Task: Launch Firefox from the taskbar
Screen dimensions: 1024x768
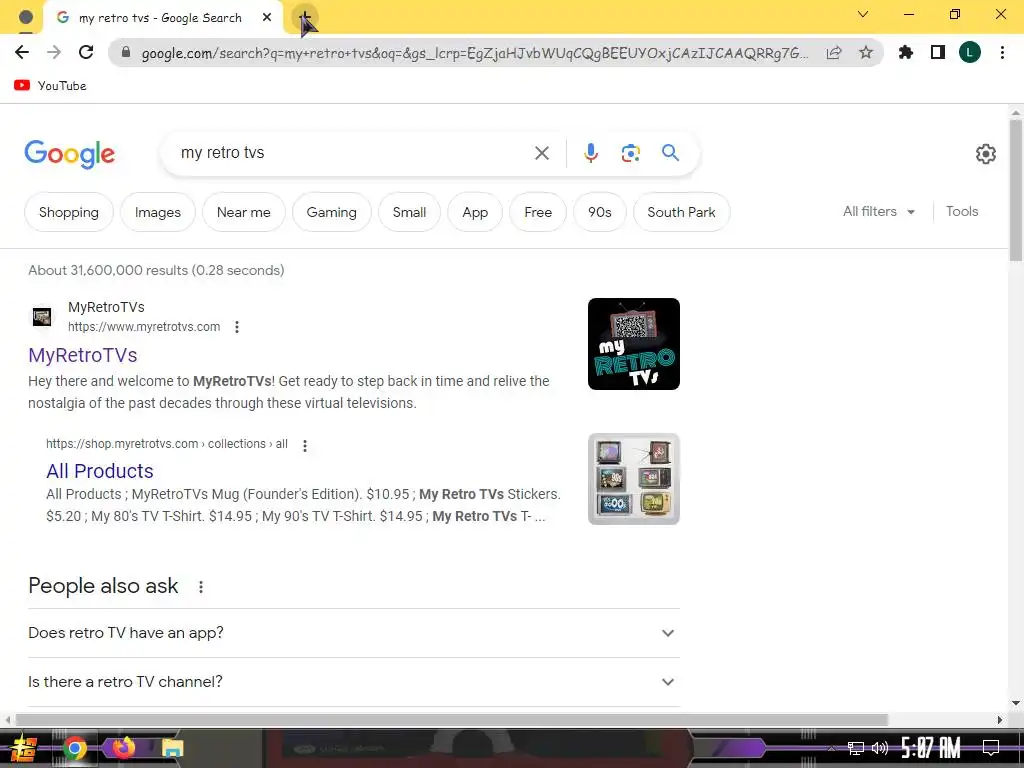Action: pos(123,748)
